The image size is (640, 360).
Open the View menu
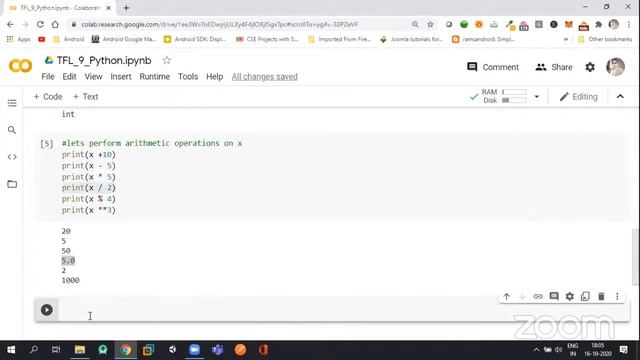coord(93,77)
